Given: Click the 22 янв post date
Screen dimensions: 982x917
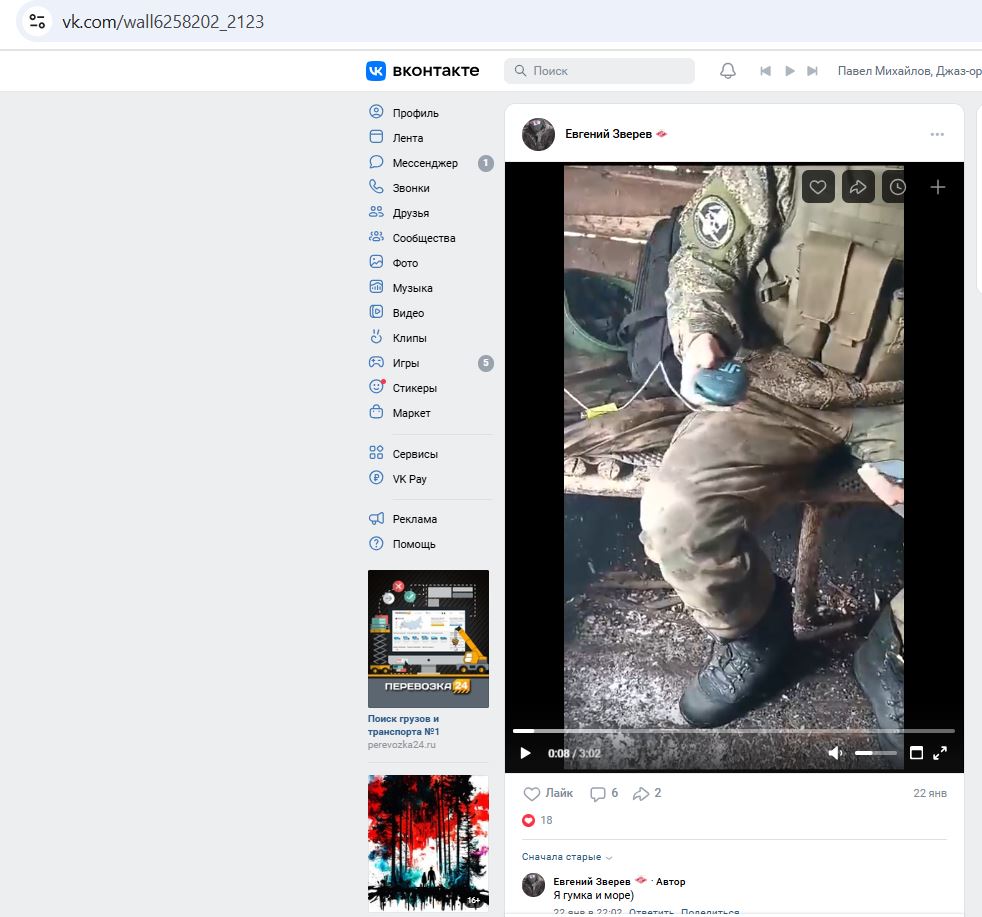Looking at the screenshot, I should tap(929, 794).
